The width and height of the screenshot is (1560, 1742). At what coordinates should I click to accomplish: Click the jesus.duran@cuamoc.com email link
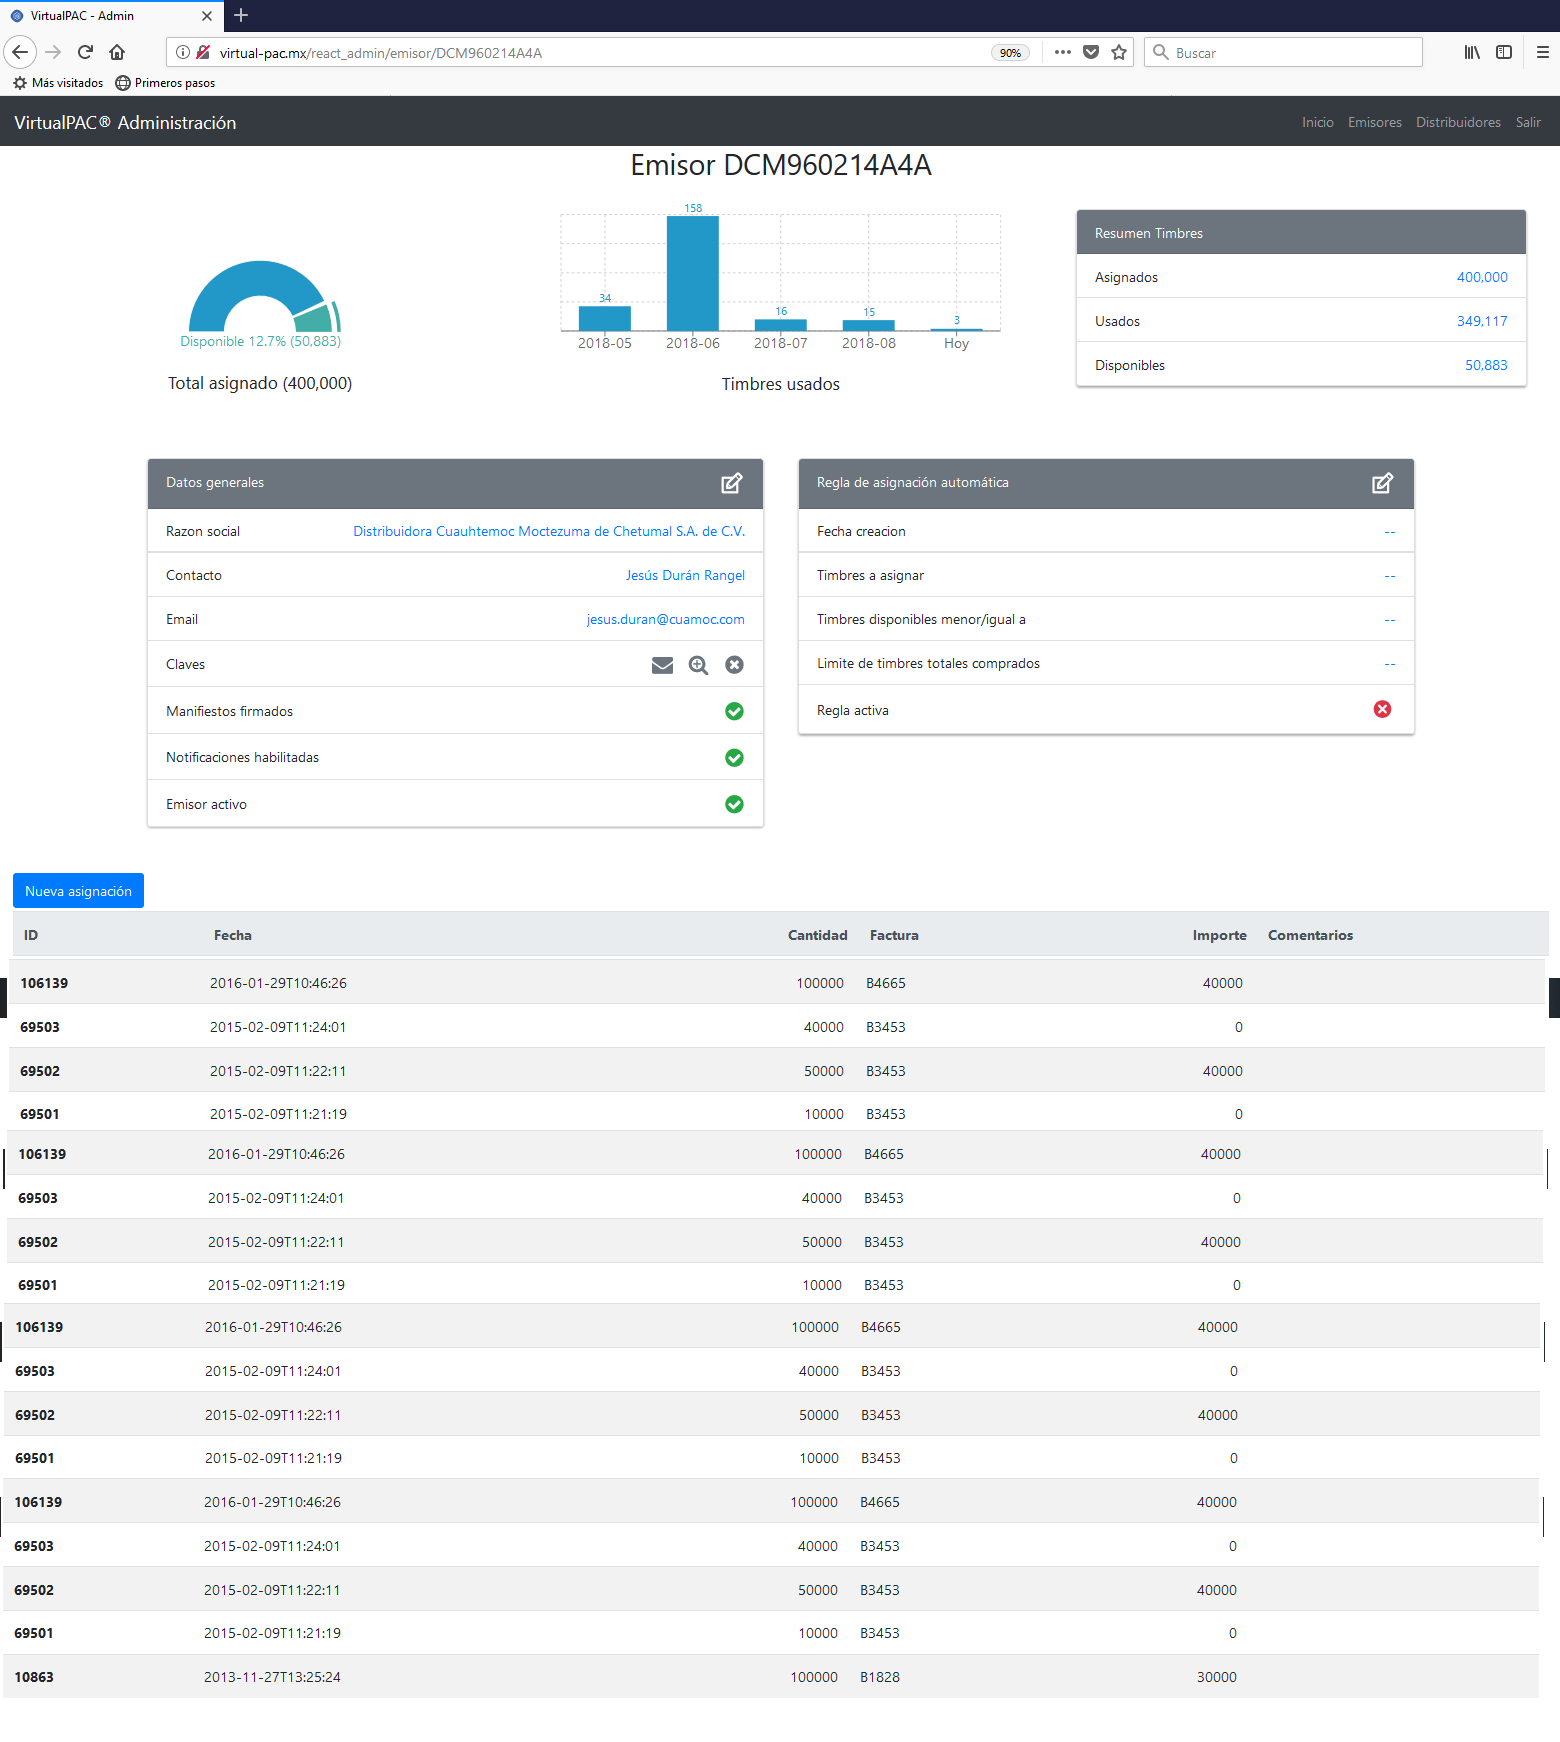pyautogui.click(x=665, y=620)
